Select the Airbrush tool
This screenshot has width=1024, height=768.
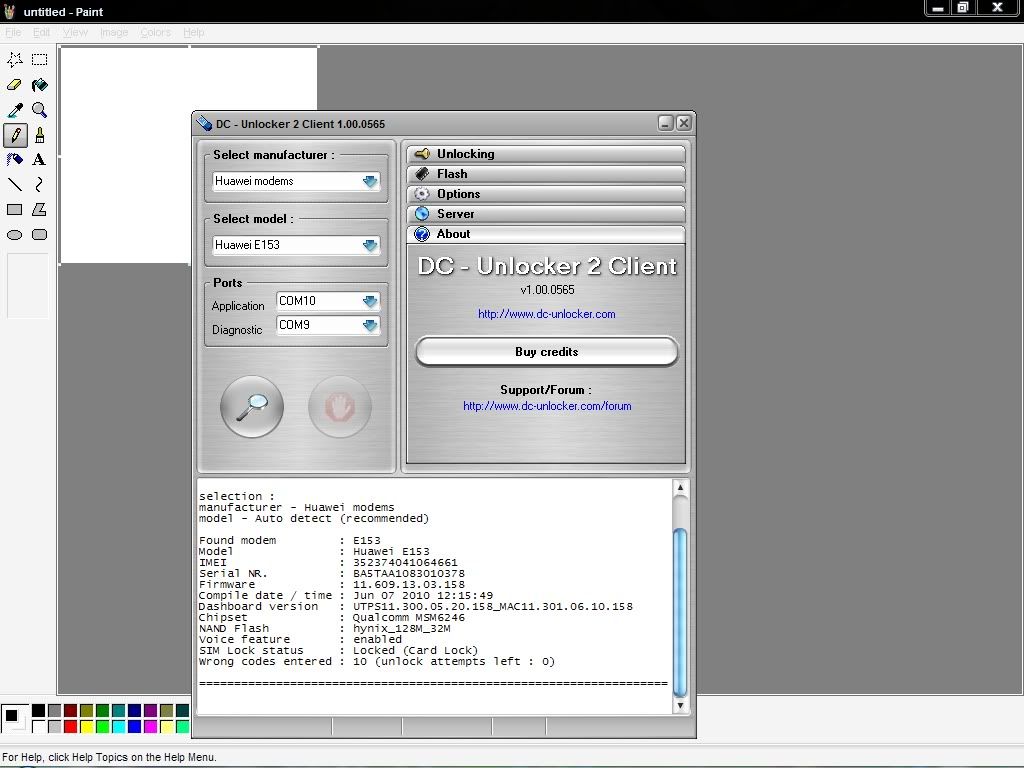click(15, 160)
